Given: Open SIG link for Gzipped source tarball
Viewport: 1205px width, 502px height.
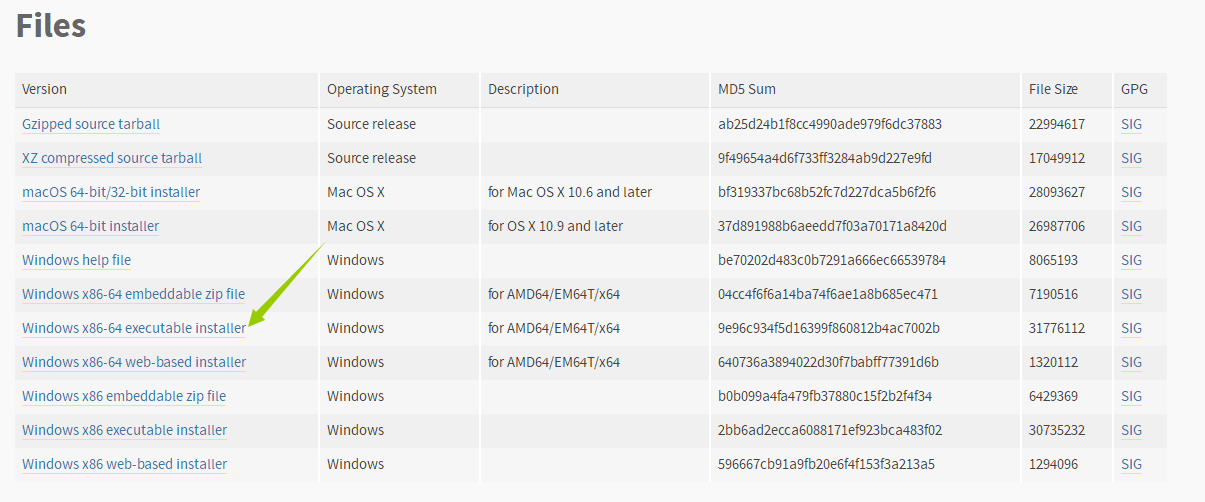Looking at the screenshot, I should (1131, 124).
